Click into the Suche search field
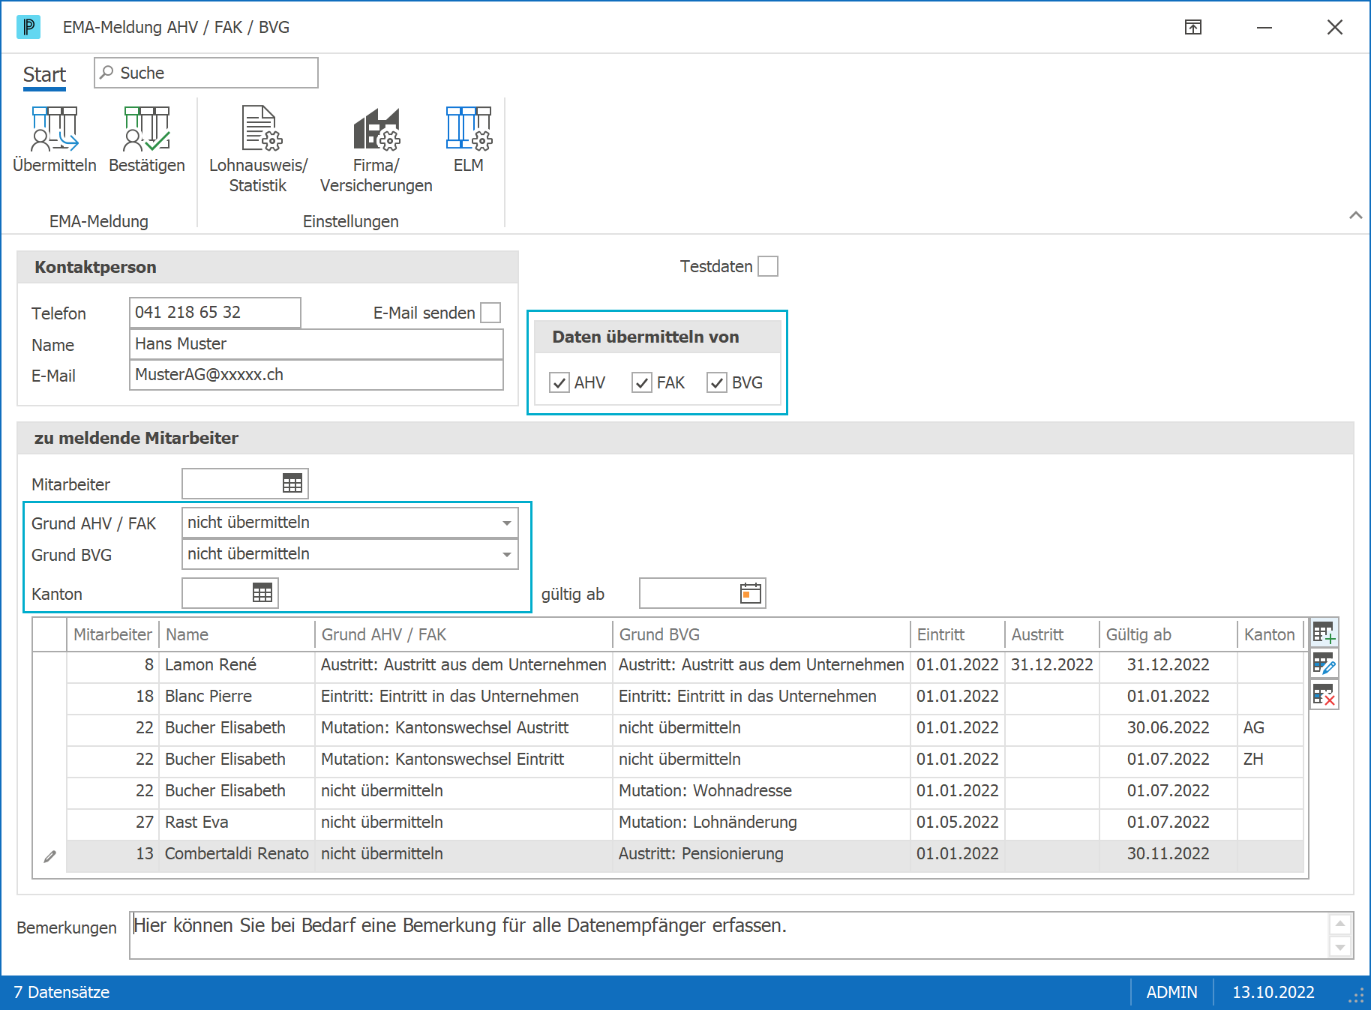This screenshot has height=1010, width=1371. point(206,73)
